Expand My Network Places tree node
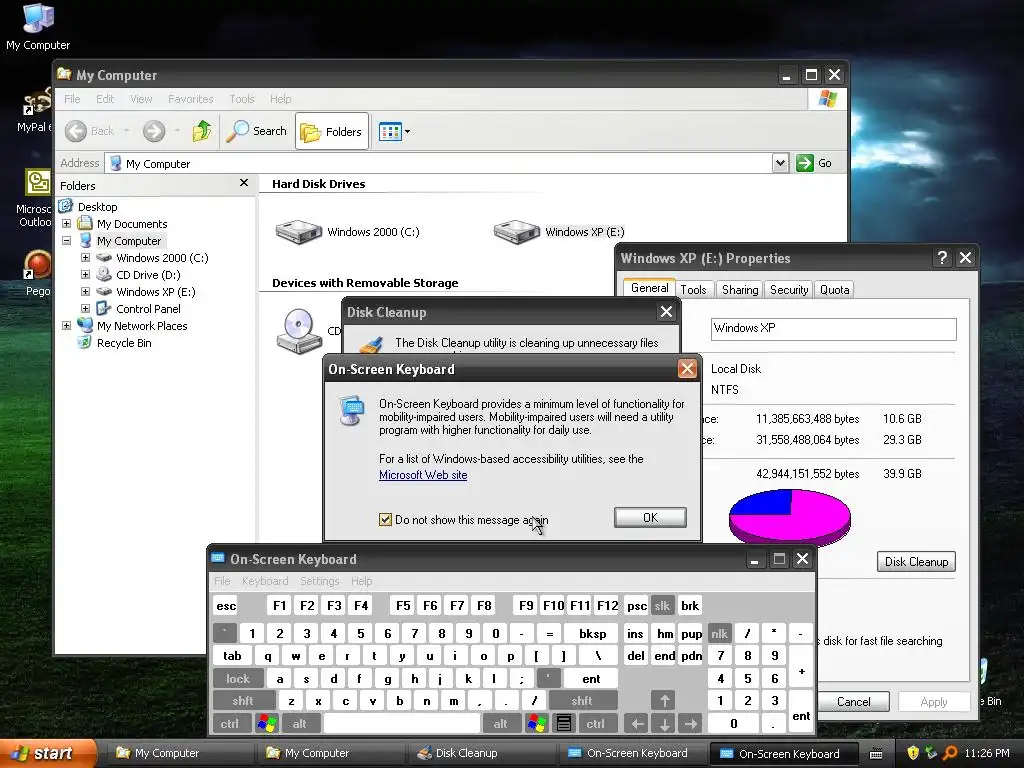Image resolution: width=1024 pixels, height=768 pixels. click(x=66, y=325)
